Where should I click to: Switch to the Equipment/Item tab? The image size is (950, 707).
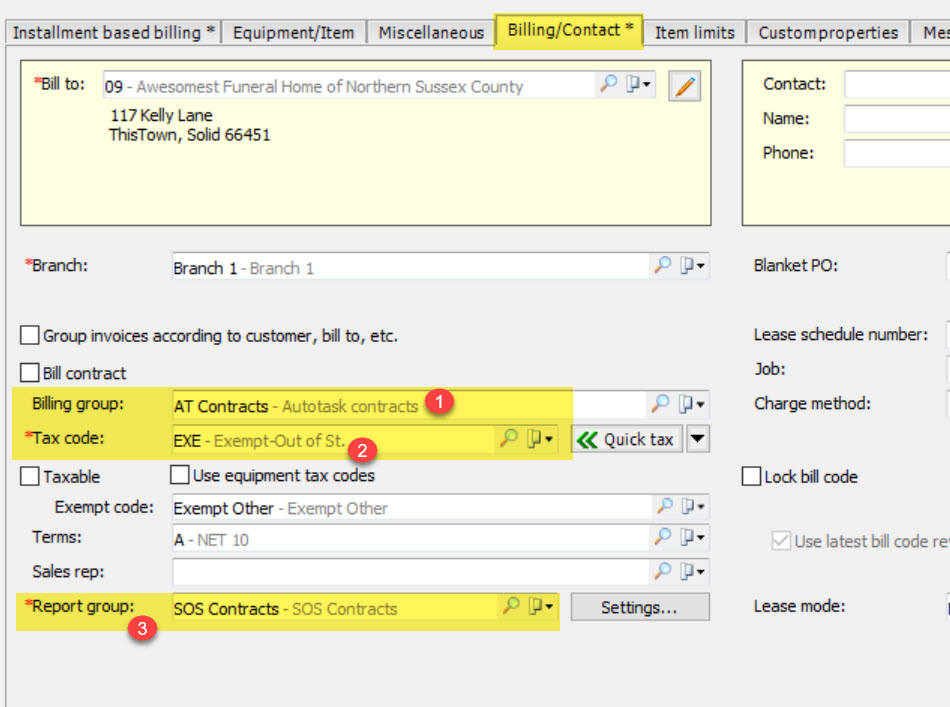(x=293, y=31)
